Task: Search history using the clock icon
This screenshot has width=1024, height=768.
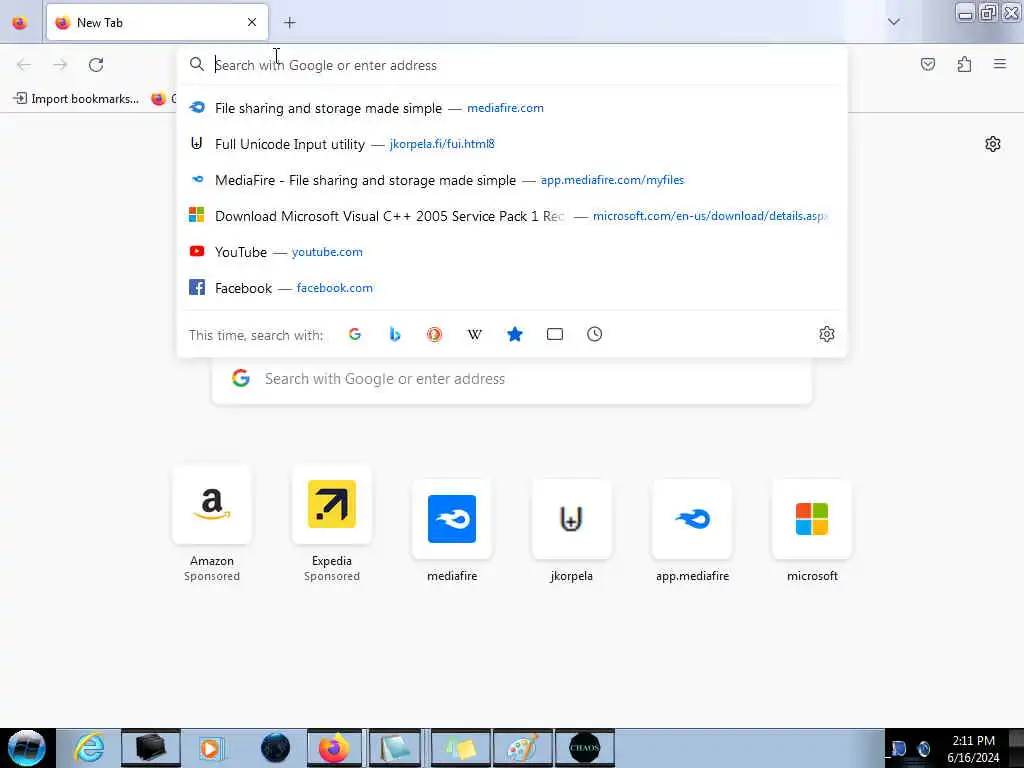Action: (x=594, y=334)
